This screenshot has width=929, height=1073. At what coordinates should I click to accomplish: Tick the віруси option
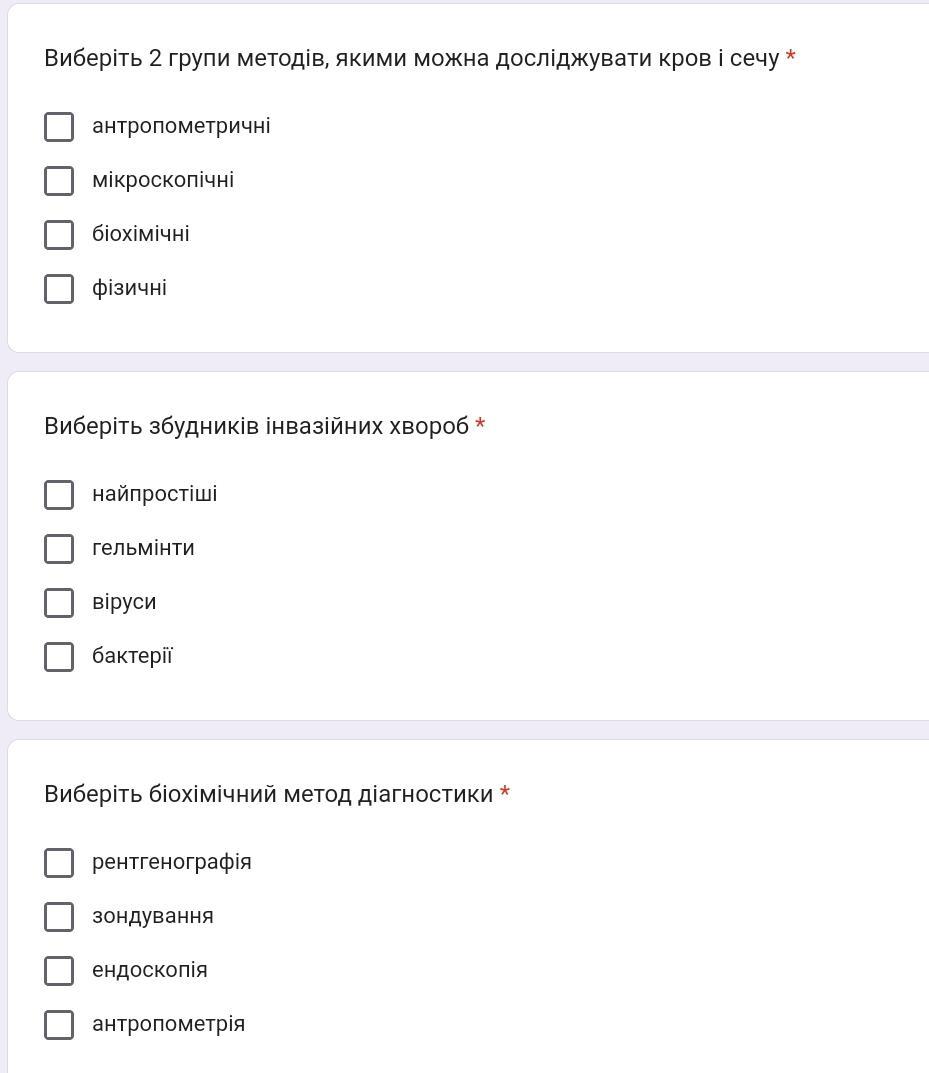59,603
